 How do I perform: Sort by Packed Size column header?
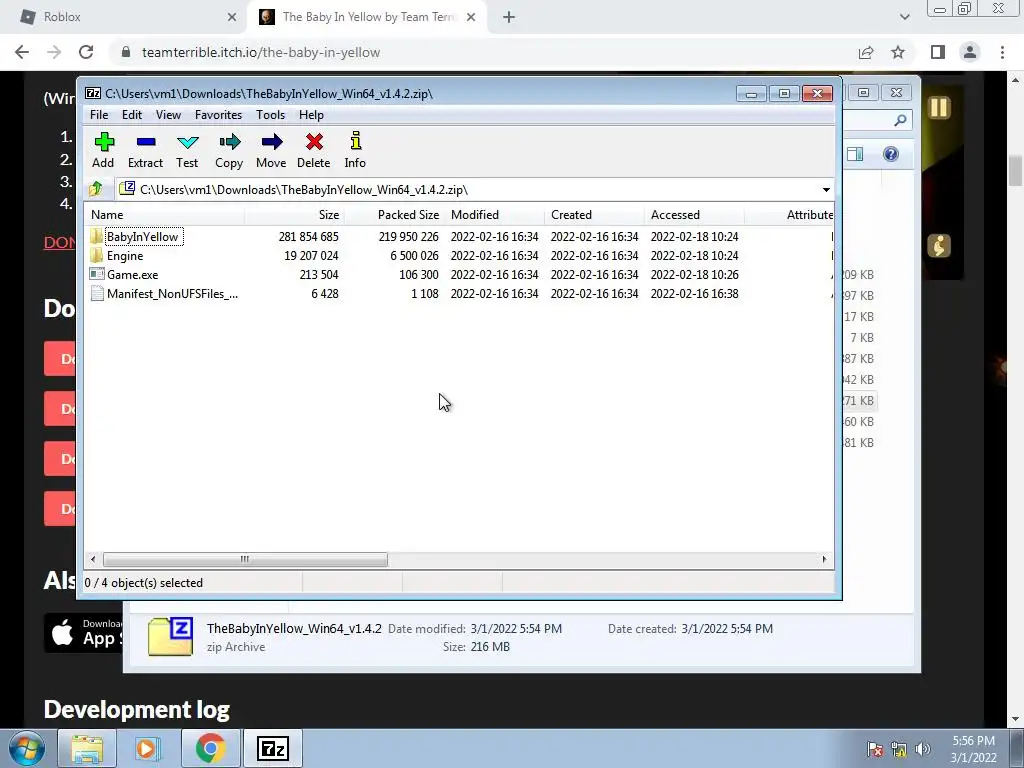(394, 215)
